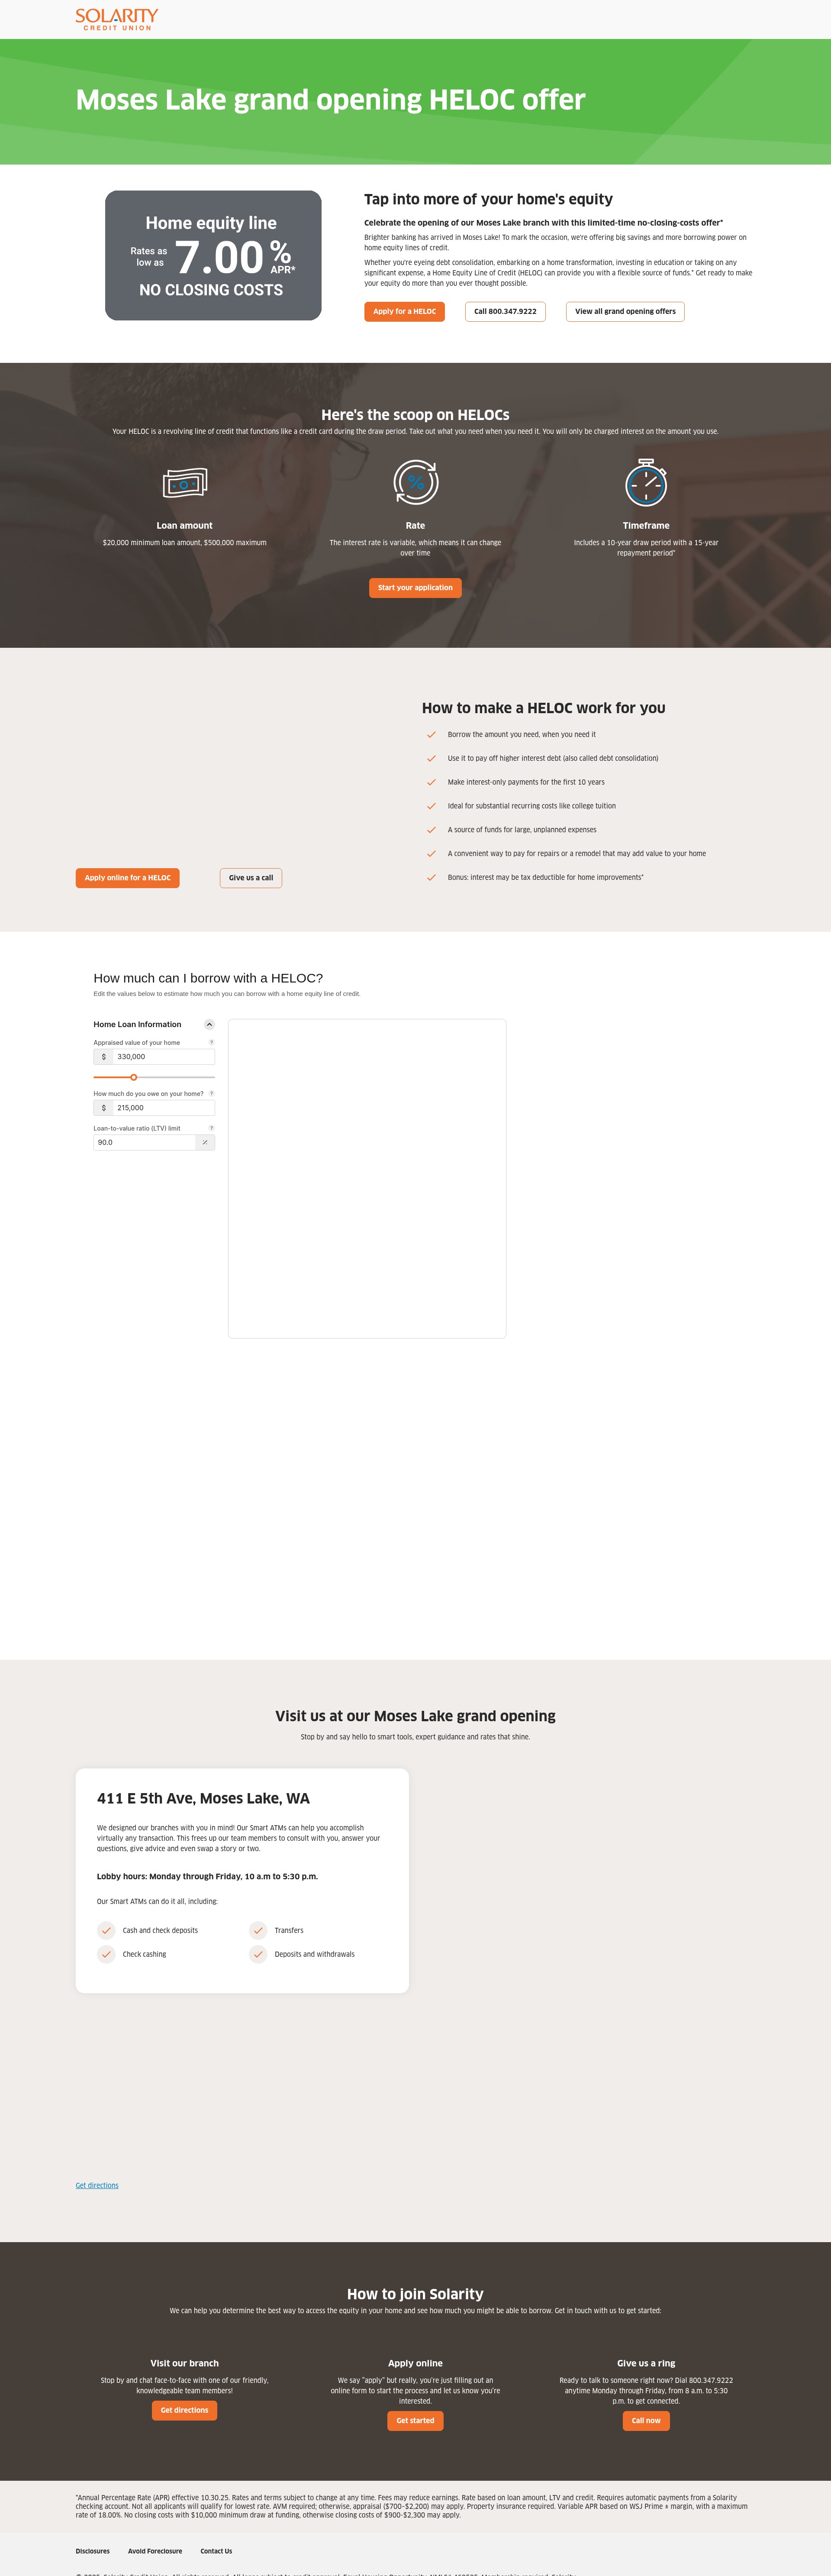Click the 'Home Loan Information' section label
The height and width of the screenshot is (2576, 831).
tap(138, 1024)
